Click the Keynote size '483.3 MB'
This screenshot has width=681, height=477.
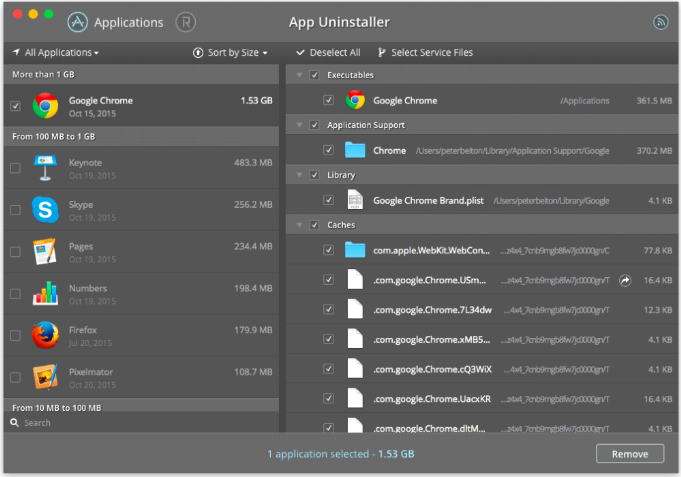pos(253,163)
